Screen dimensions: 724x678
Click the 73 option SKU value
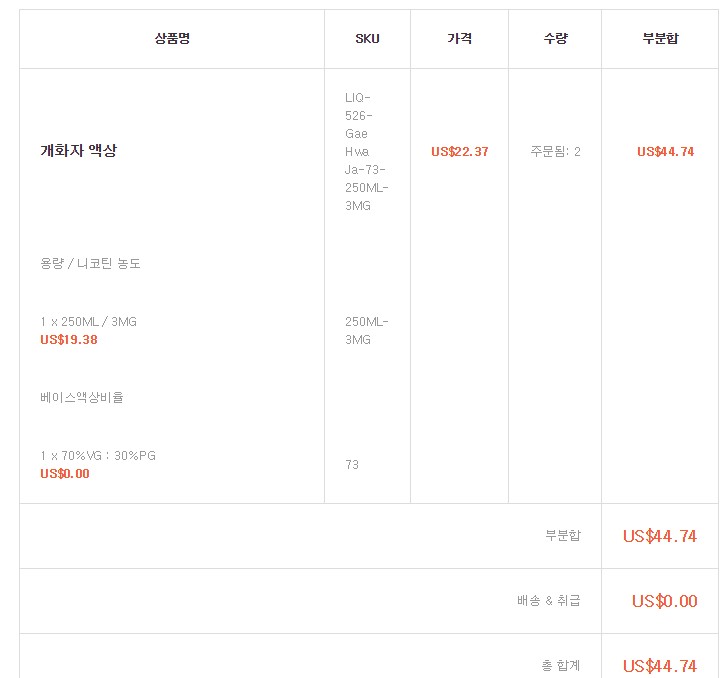pos(352,465)
